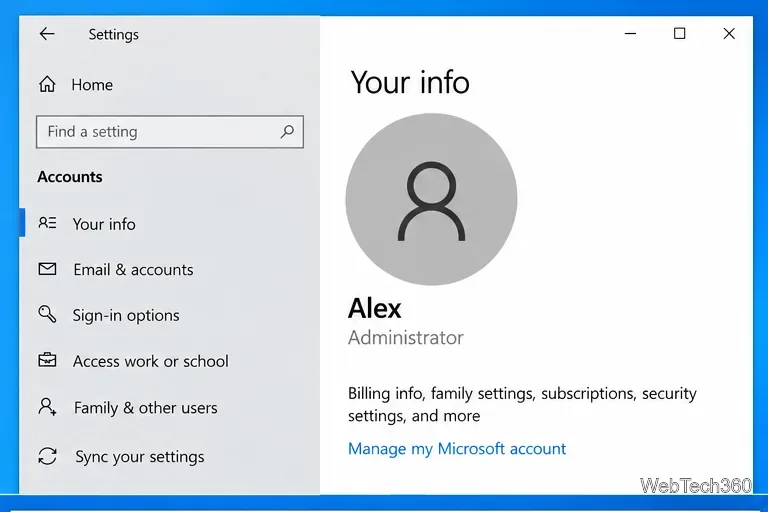Click the Access work briefcase icon
This screenshot has height=512, width=768.
tap(48, 360)
